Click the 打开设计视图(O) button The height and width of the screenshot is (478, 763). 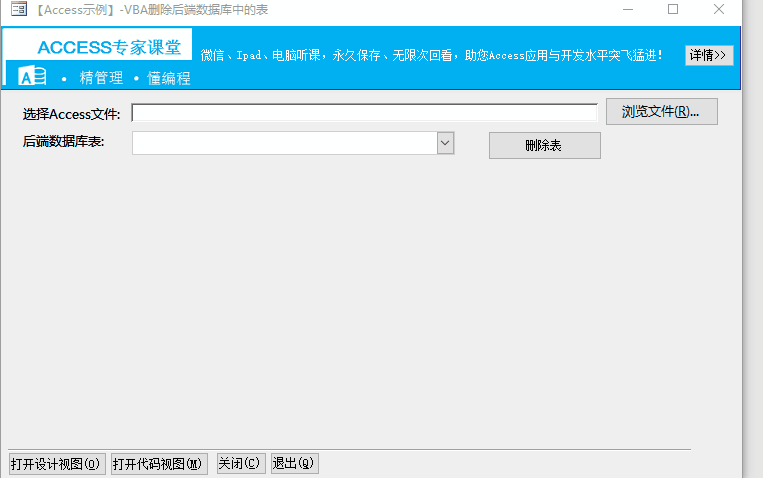(x=57, y=463)
